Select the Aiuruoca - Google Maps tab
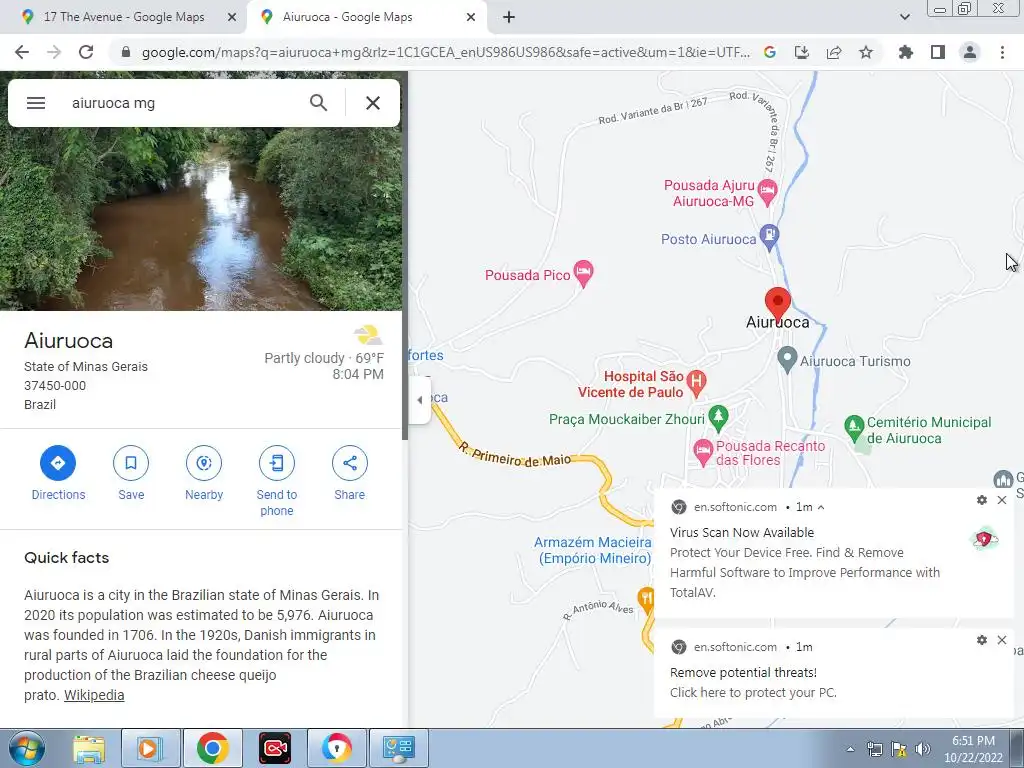Screen dimensions: 1024x768 coord(347,17)
